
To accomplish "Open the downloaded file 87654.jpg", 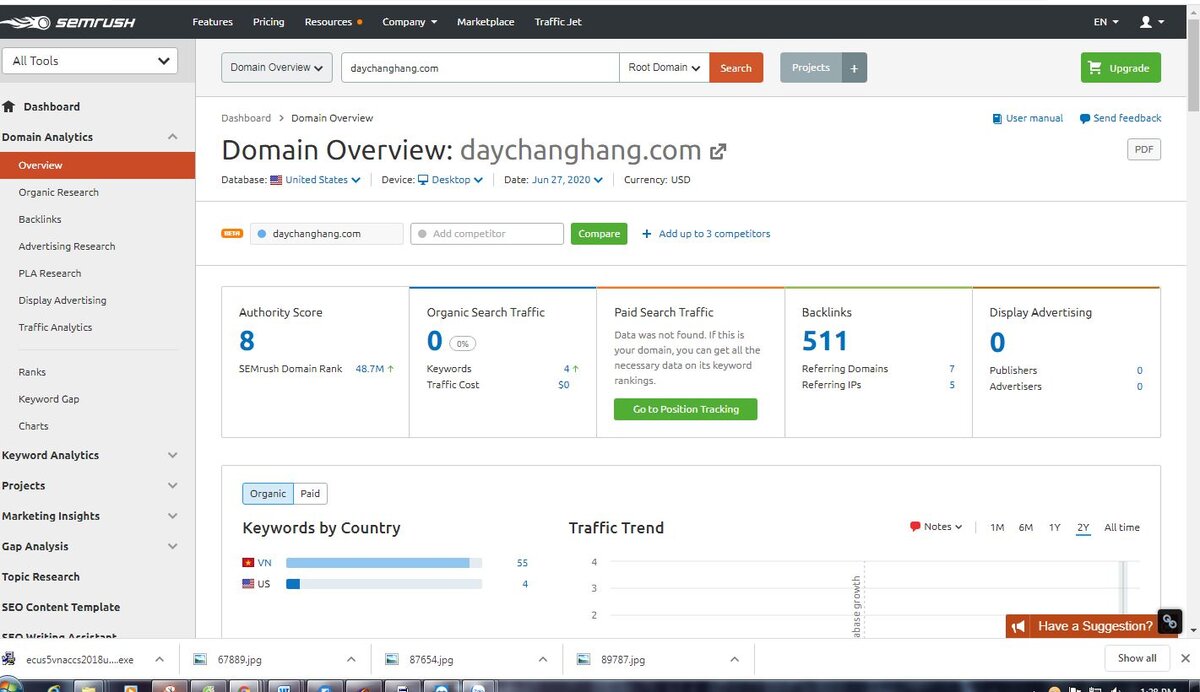I will 432,660.
